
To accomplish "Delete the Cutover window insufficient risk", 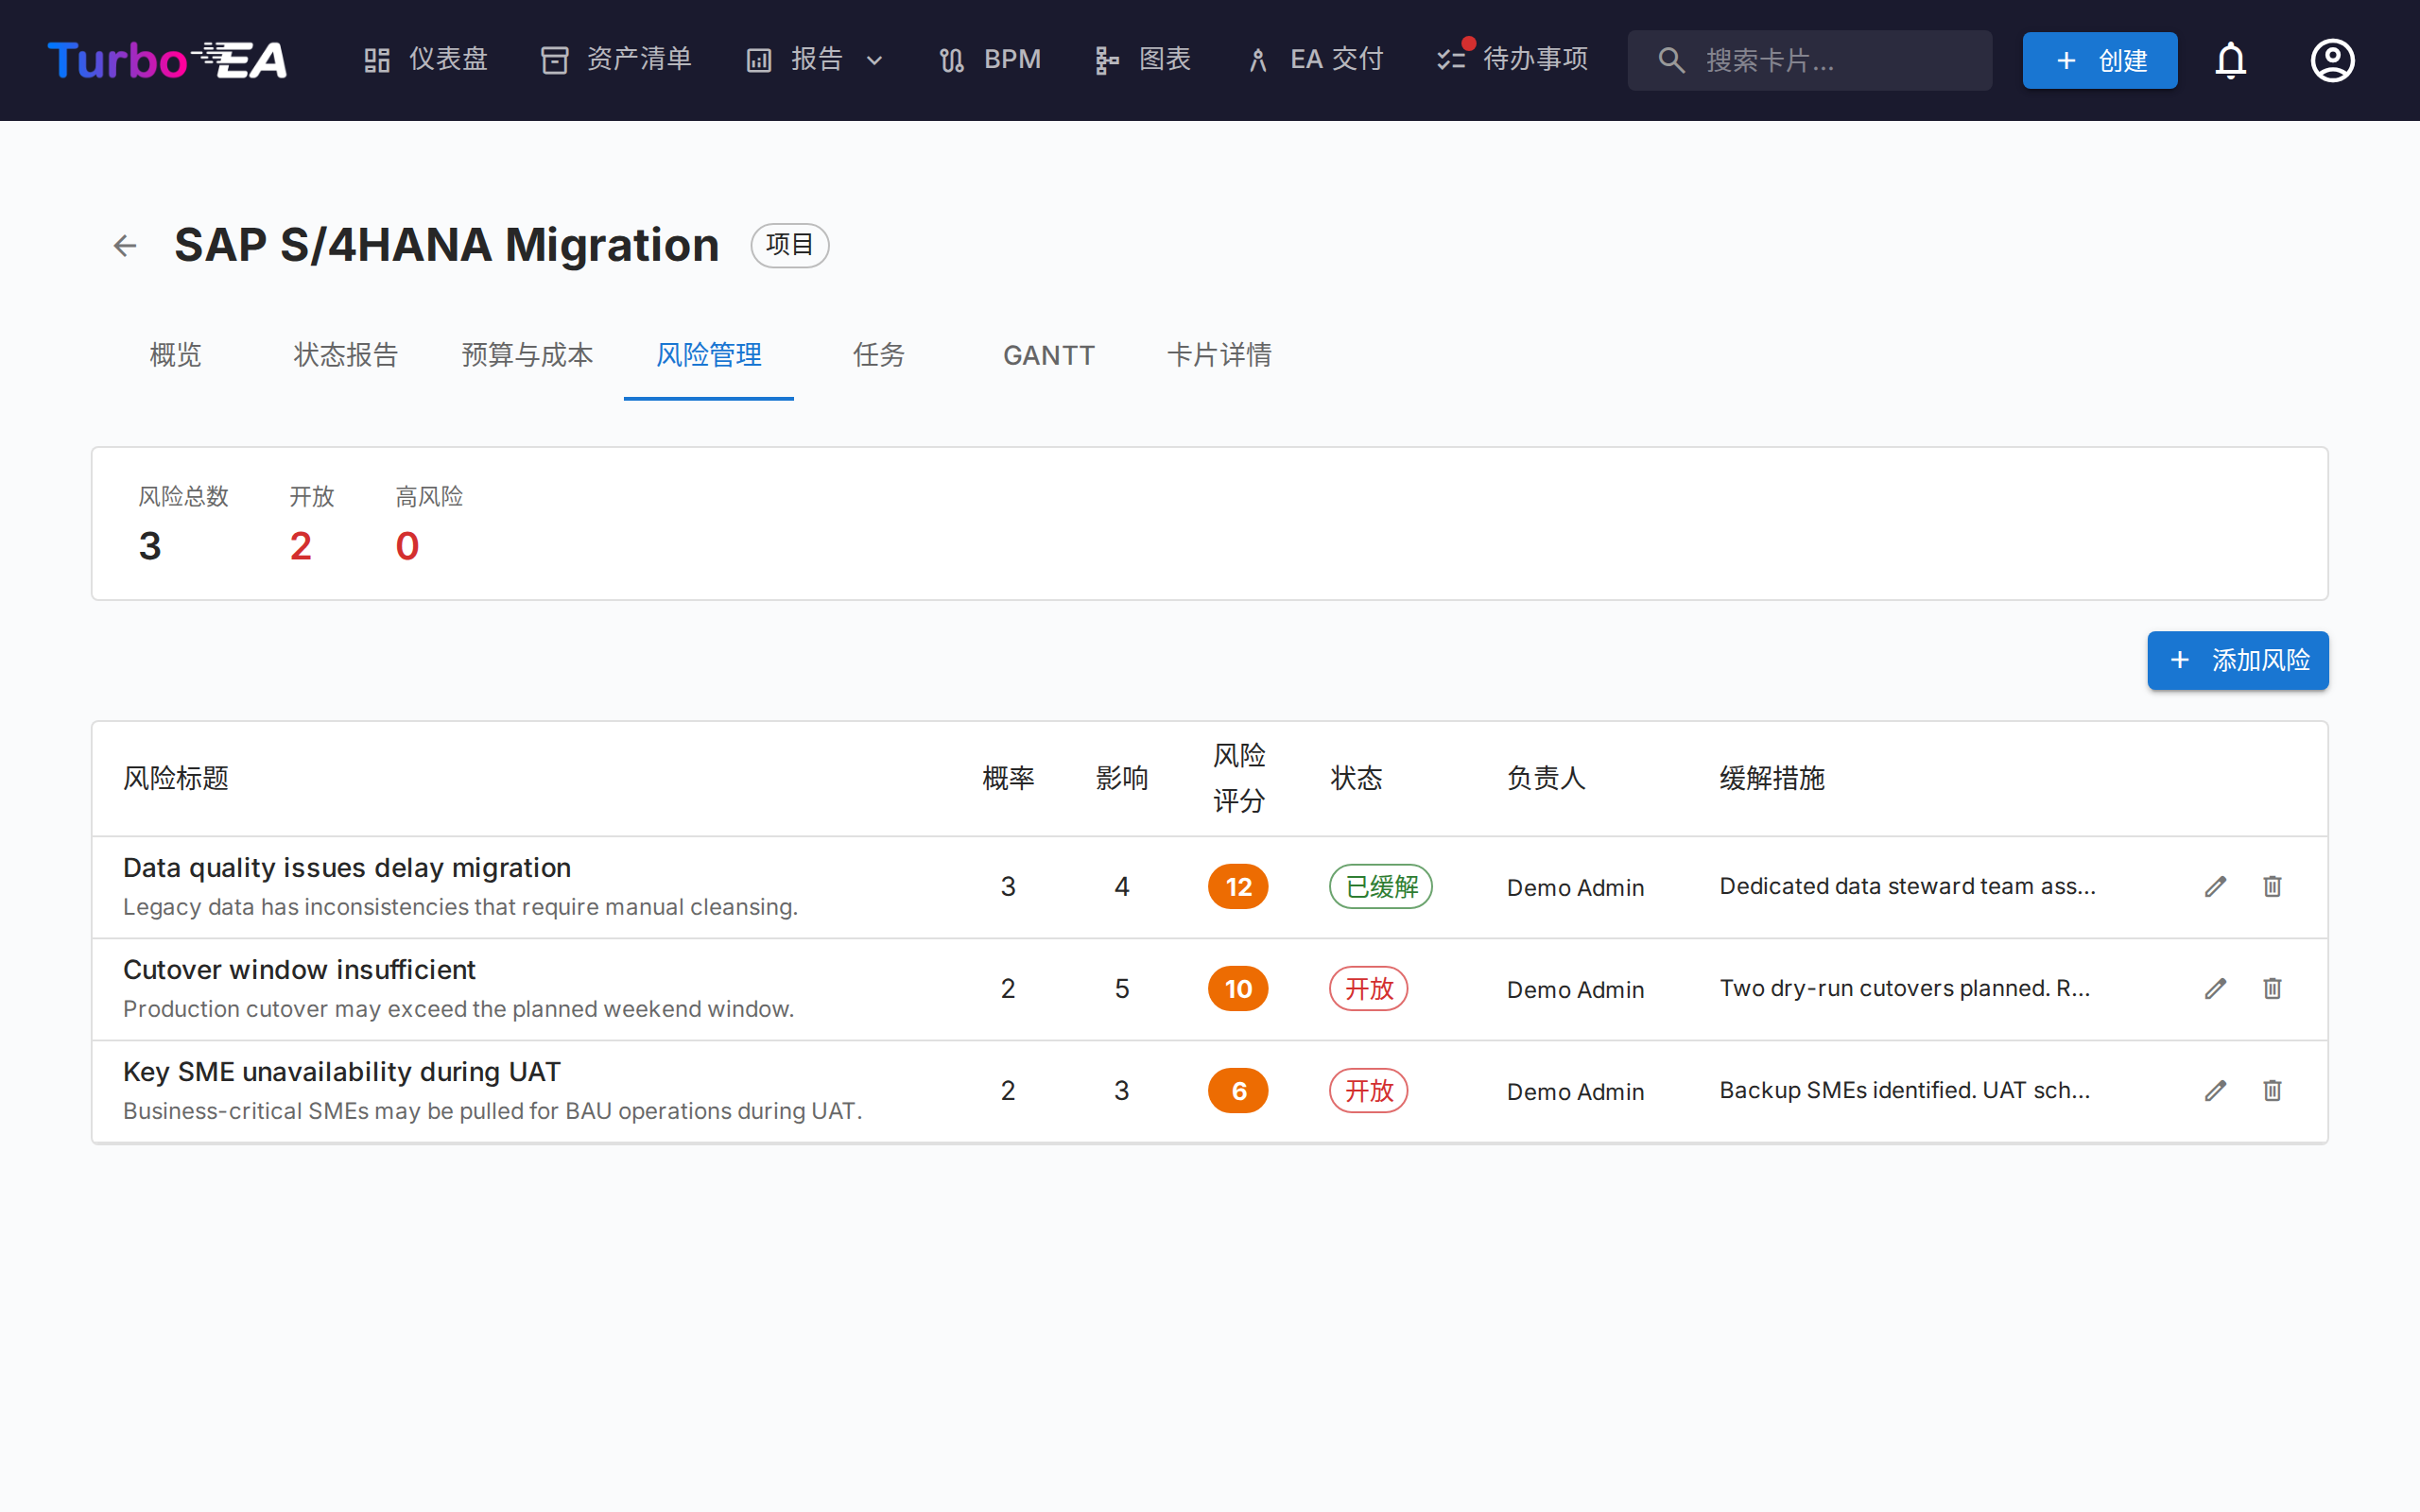I will (2272, 989).
